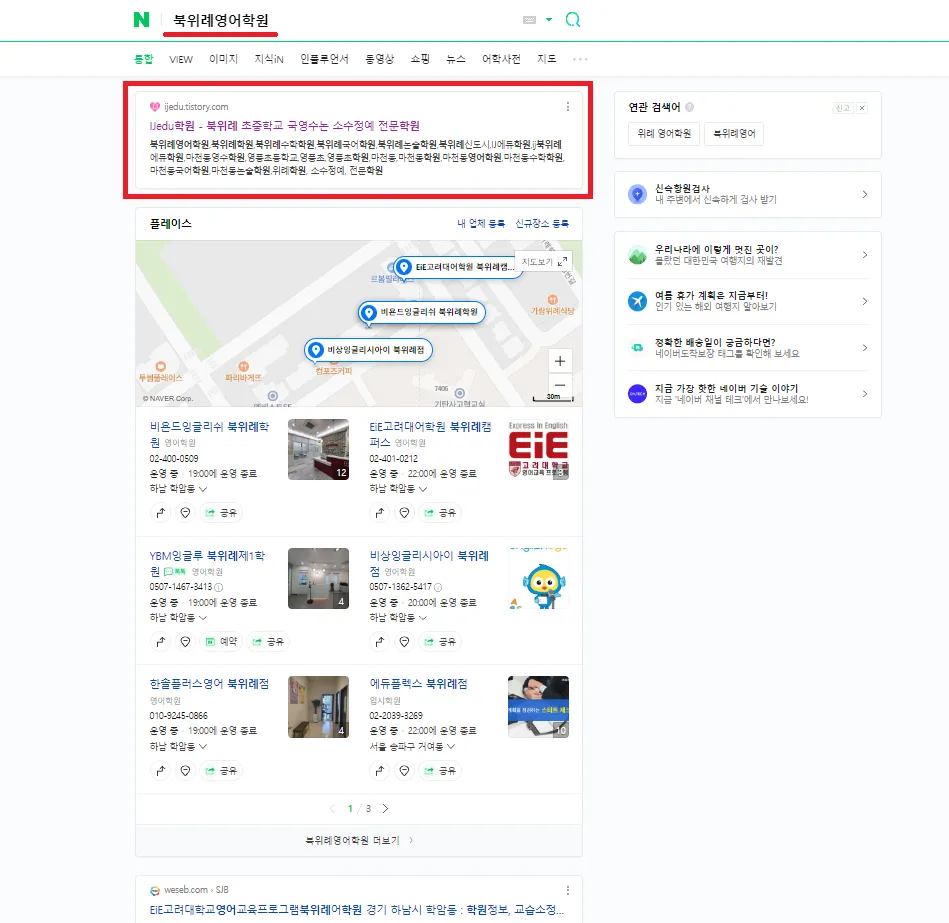
Task: Switch to the 어학사전 tab
Action: click(501, 59)
